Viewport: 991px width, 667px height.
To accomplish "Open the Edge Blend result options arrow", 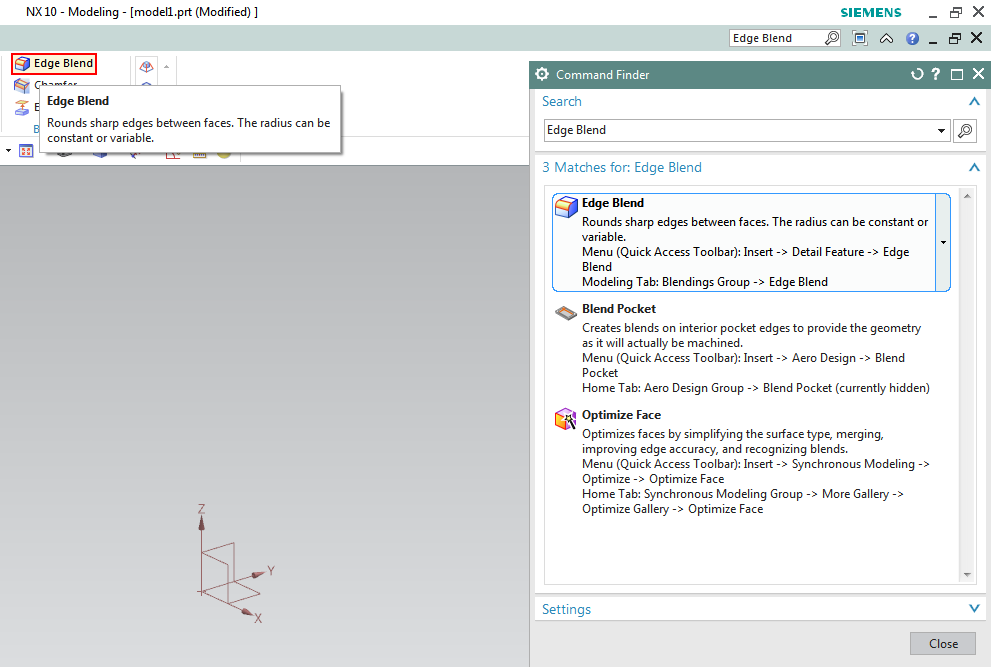I will pos(943,242).
